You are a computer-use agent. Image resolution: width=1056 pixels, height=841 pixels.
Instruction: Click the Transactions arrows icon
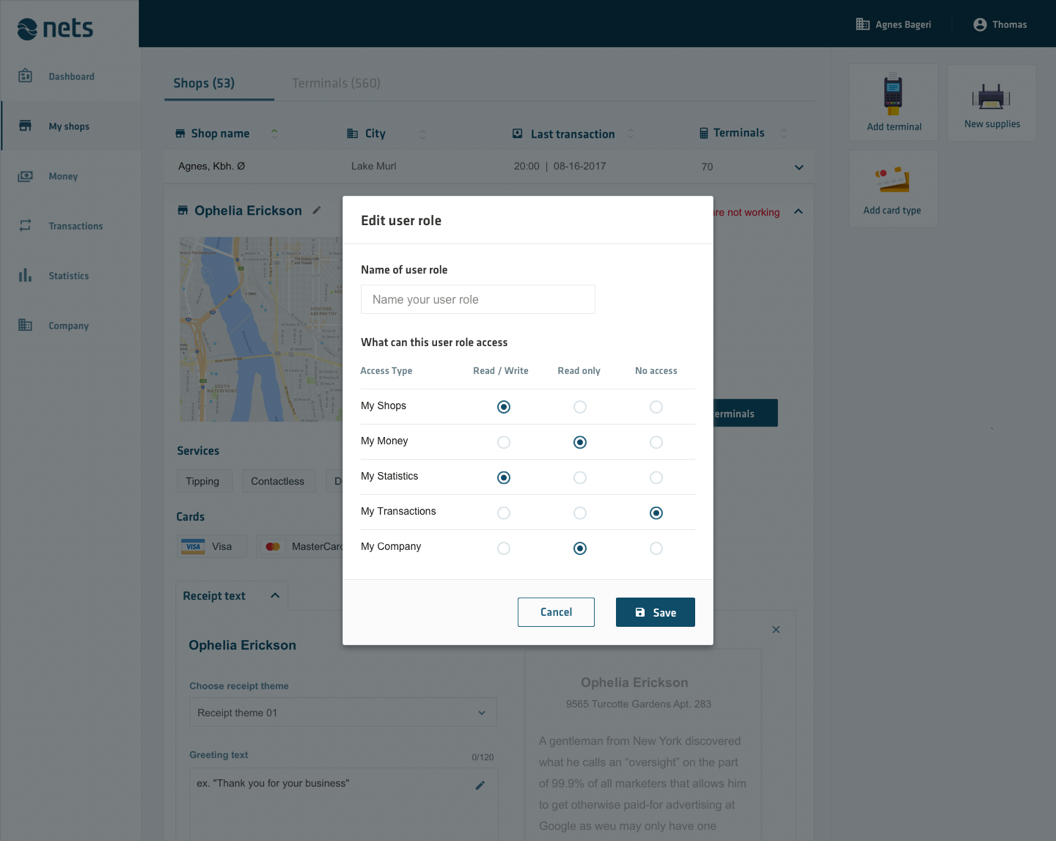tap(25, 226)
